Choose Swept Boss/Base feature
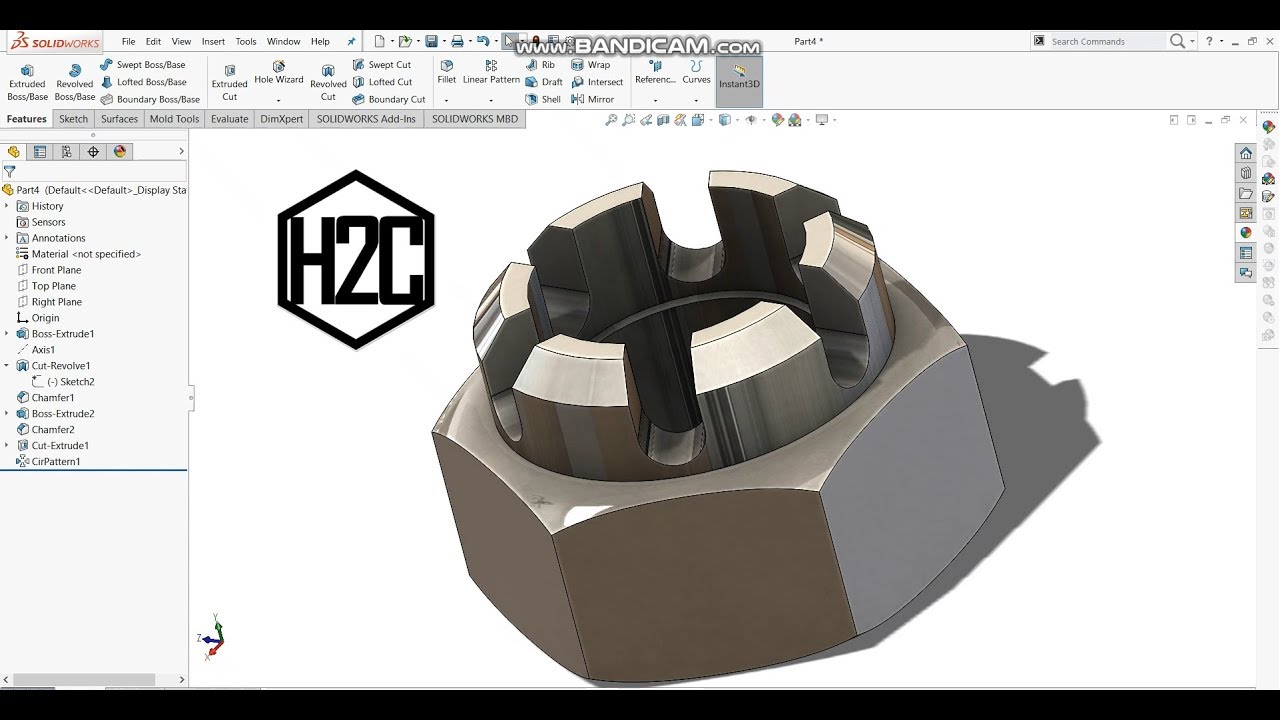Viewport: 1280px width, 720px height. [x=143, y=65]
